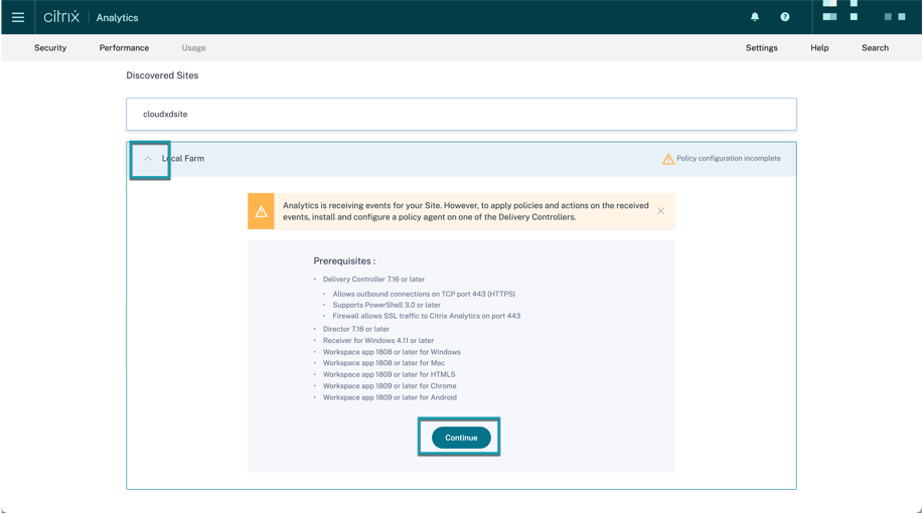The image size is (922, 514).
Task: Click Workspace app 1809 for Android line
Action: (x=389, y=398)
